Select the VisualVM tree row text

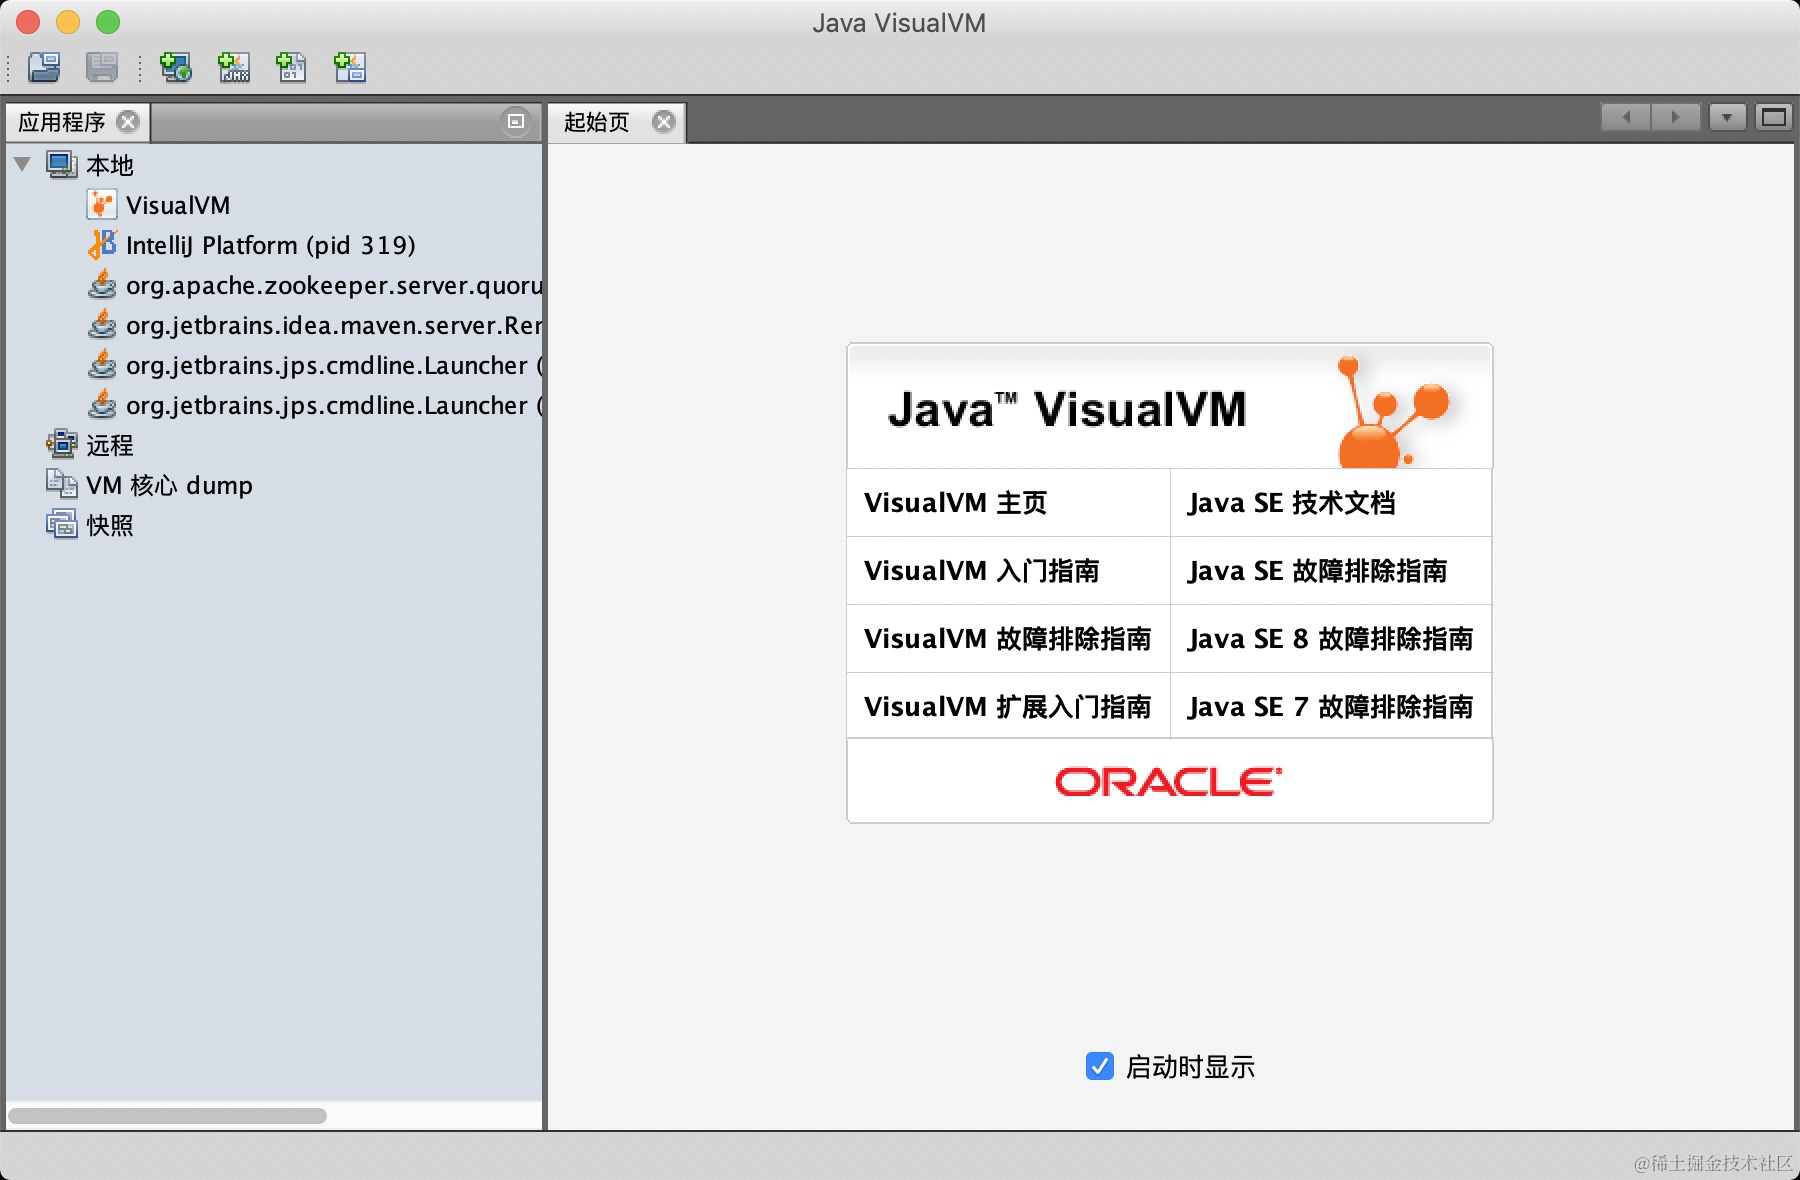click(x=178, y=205)
